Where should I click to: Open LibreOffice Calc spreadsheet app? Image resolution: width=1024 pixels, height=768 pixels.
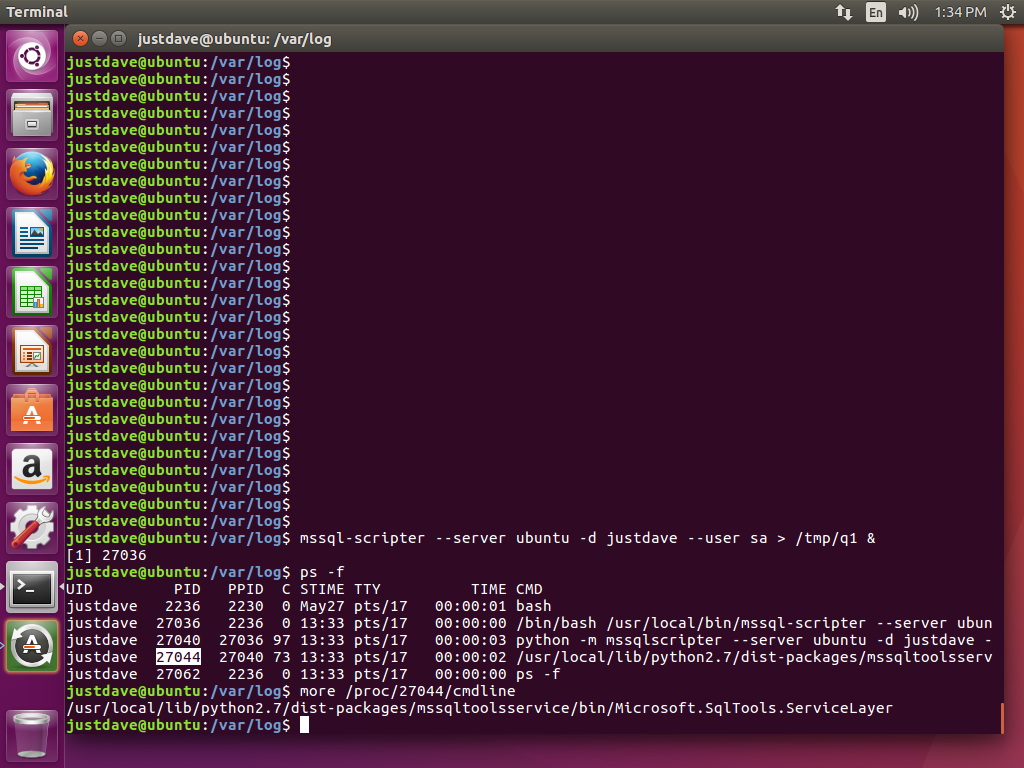click(32, 292)
